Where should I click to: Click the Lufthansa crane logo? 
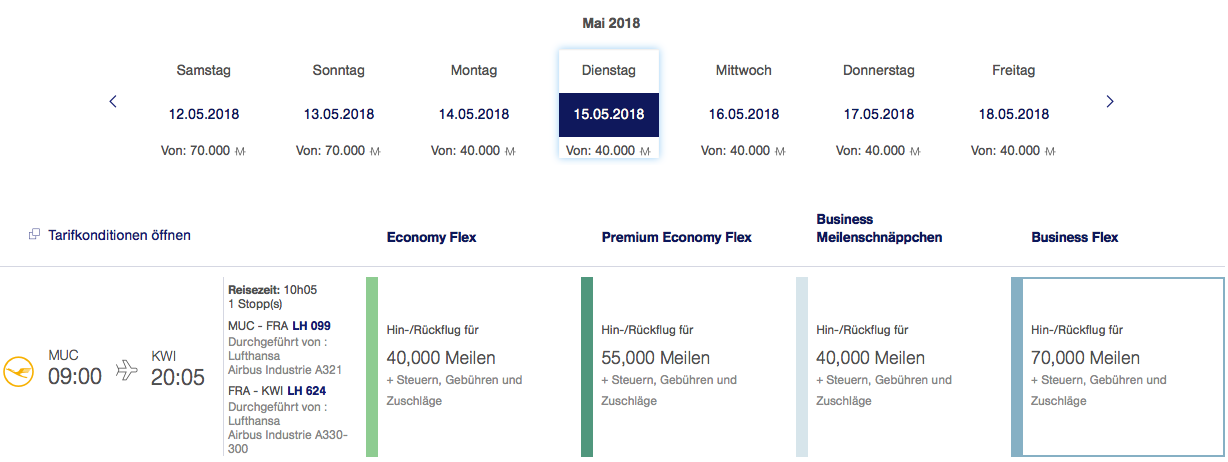(x=18, y=370)
